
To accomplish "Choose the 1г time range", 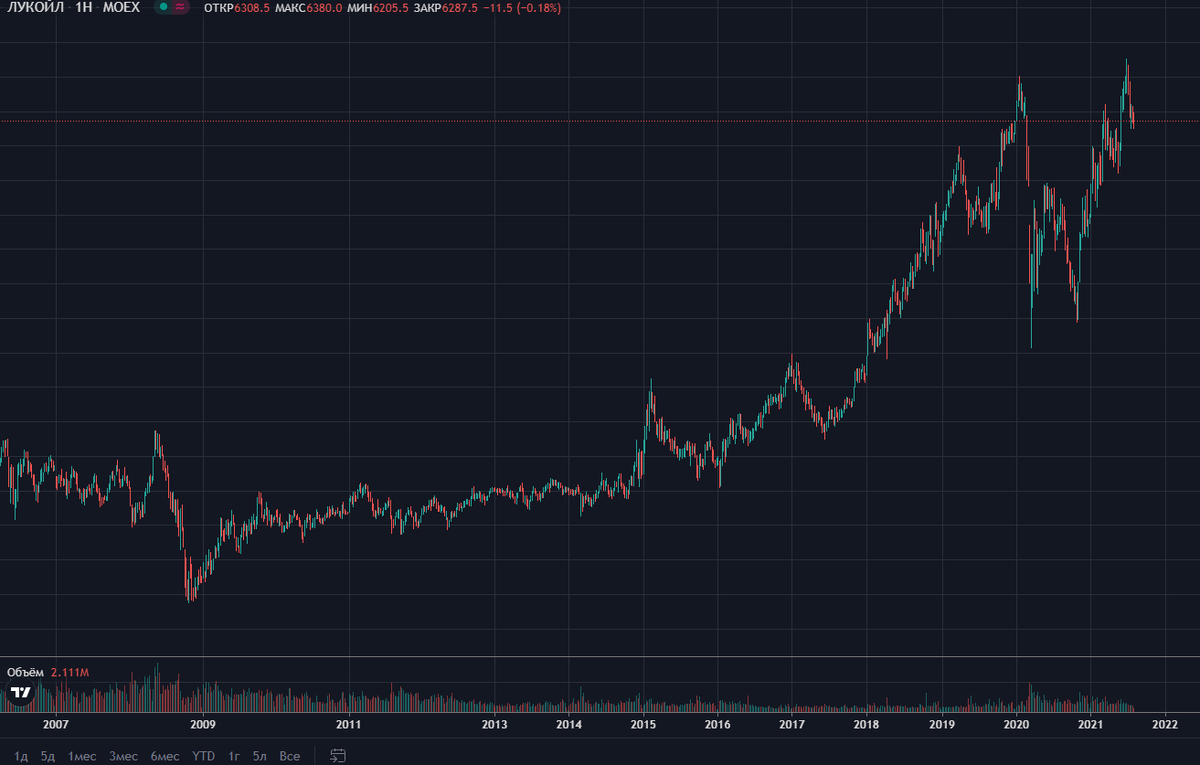I will [x=234, y=756].
